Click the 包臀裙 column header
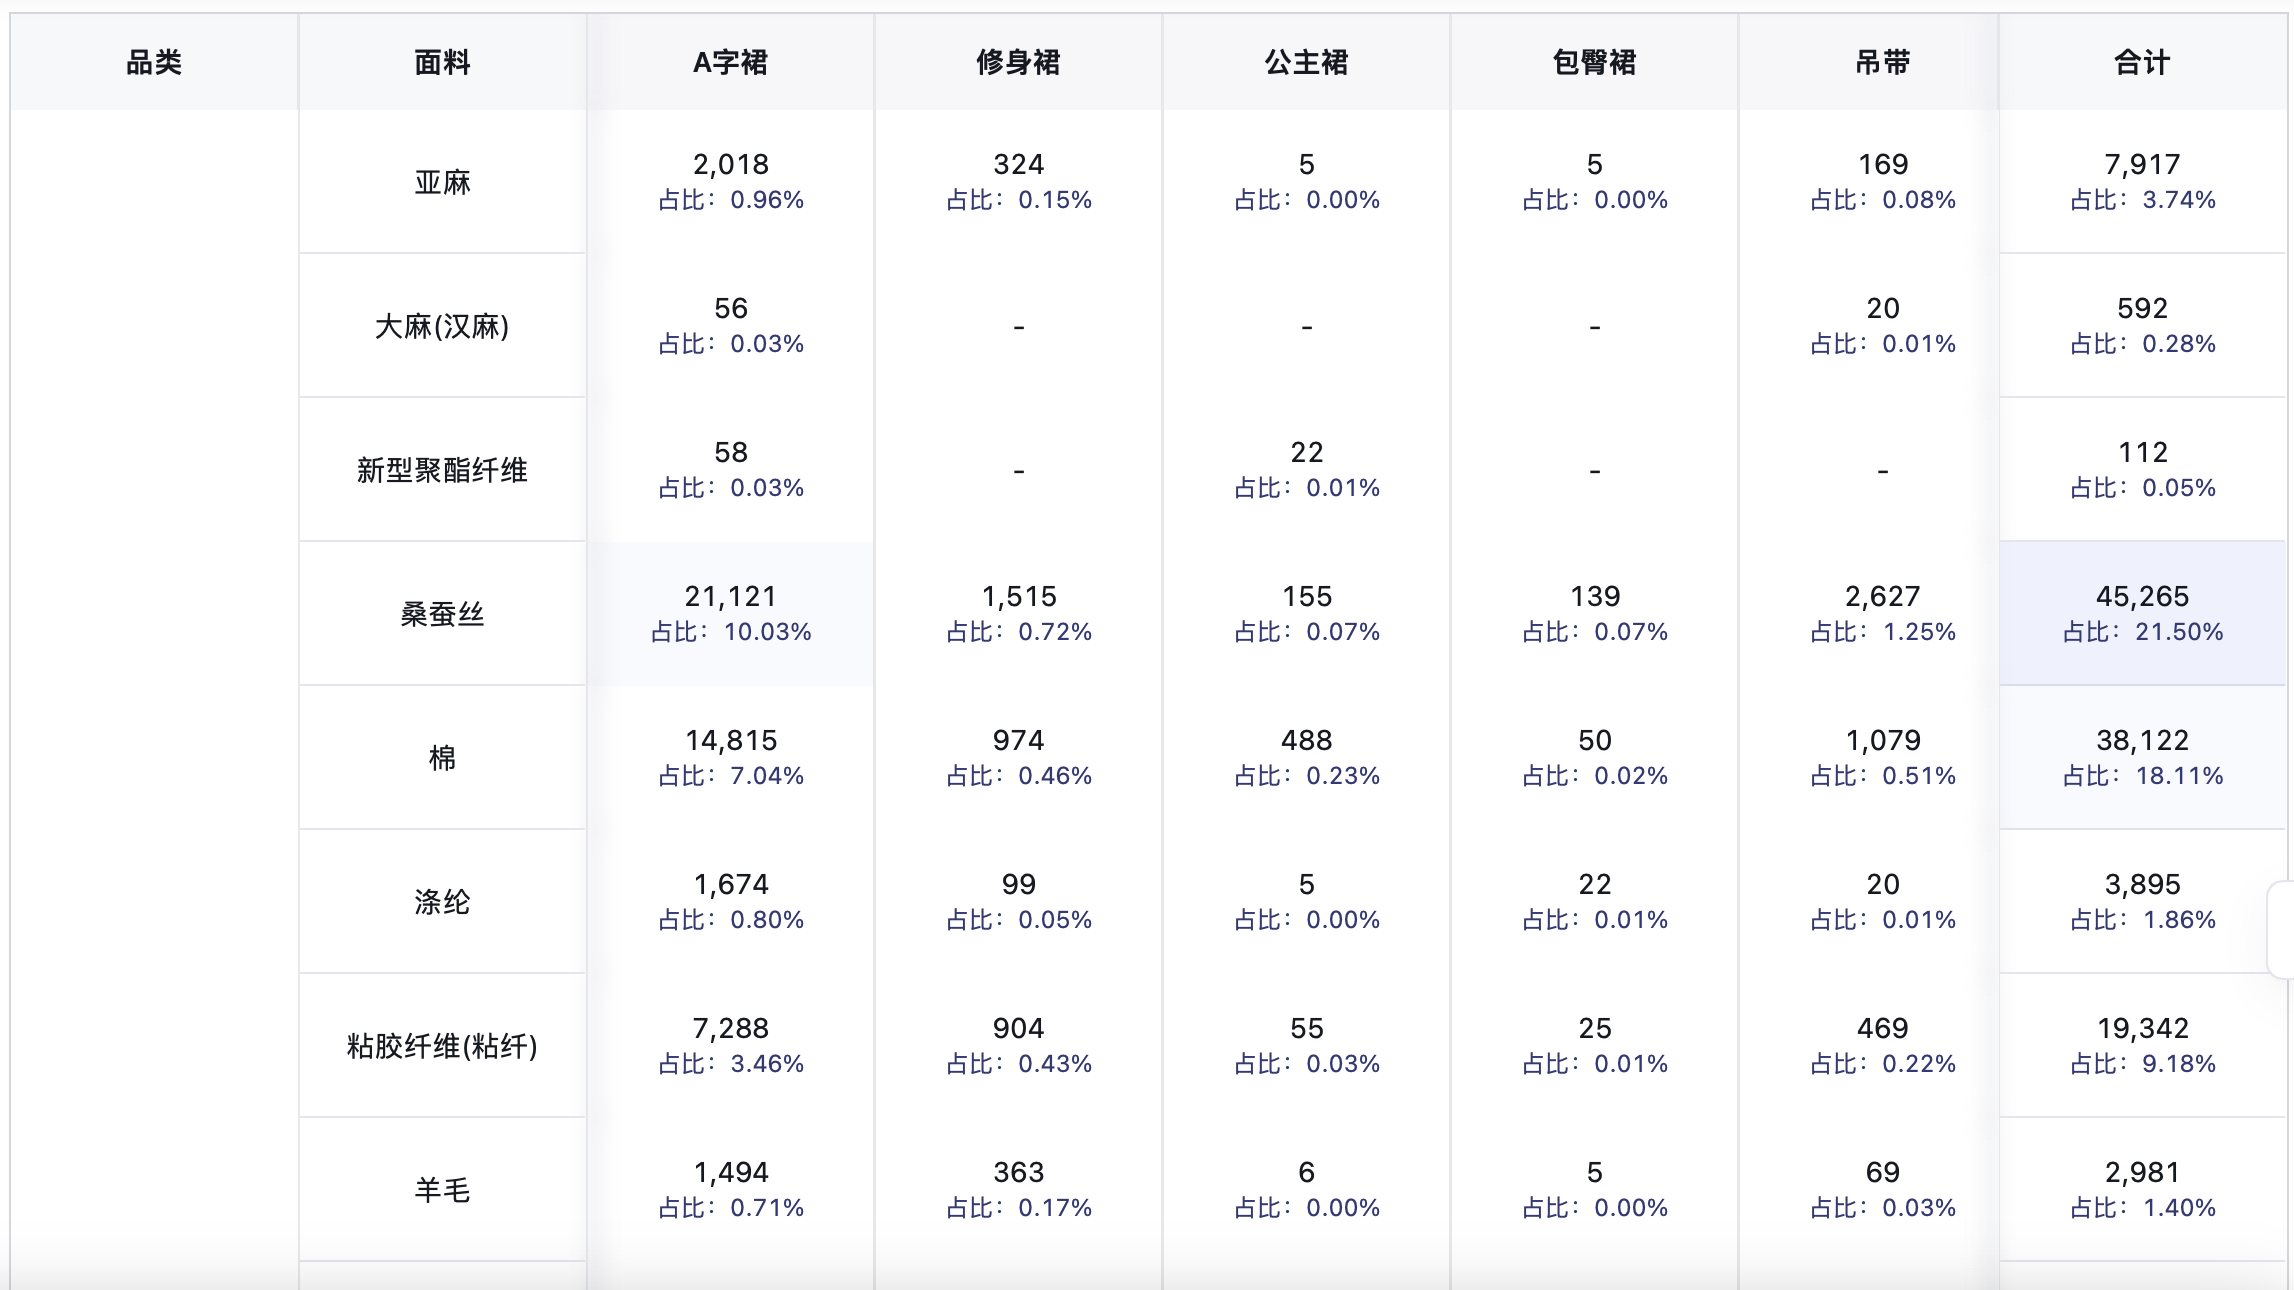This screenshot has width=2294, height=1290. click(x=1594, y=62)
